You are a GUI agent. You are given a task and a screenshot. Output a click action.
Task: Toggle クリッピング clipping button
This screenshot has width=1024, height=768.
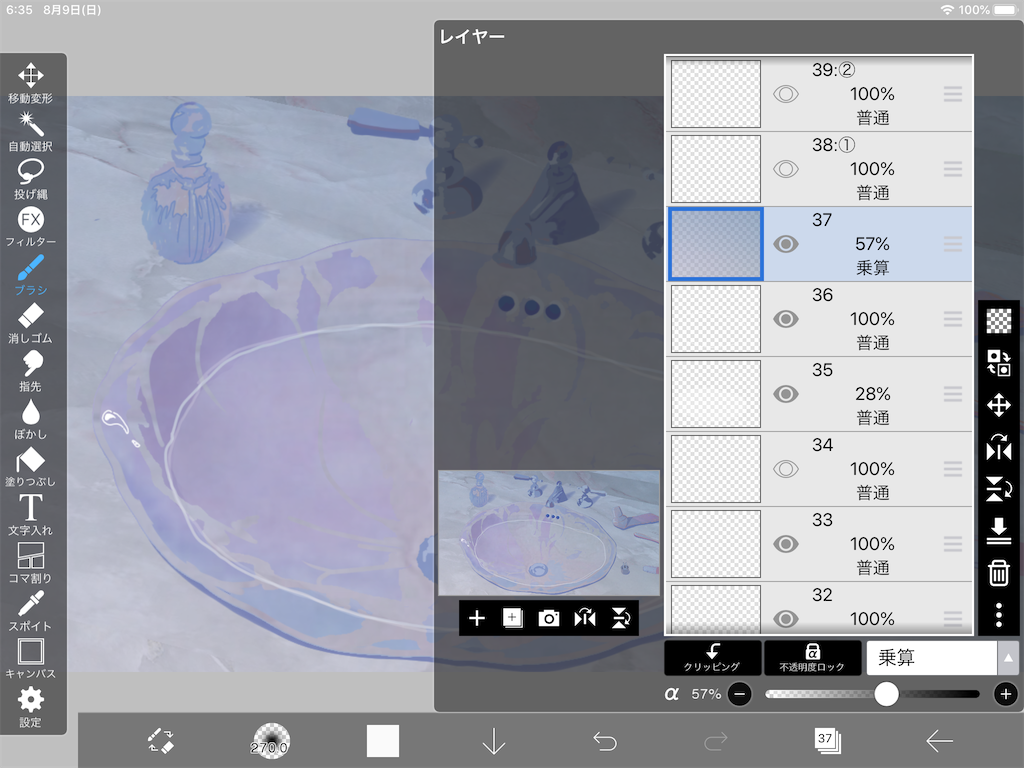click(x=712, y=658)
